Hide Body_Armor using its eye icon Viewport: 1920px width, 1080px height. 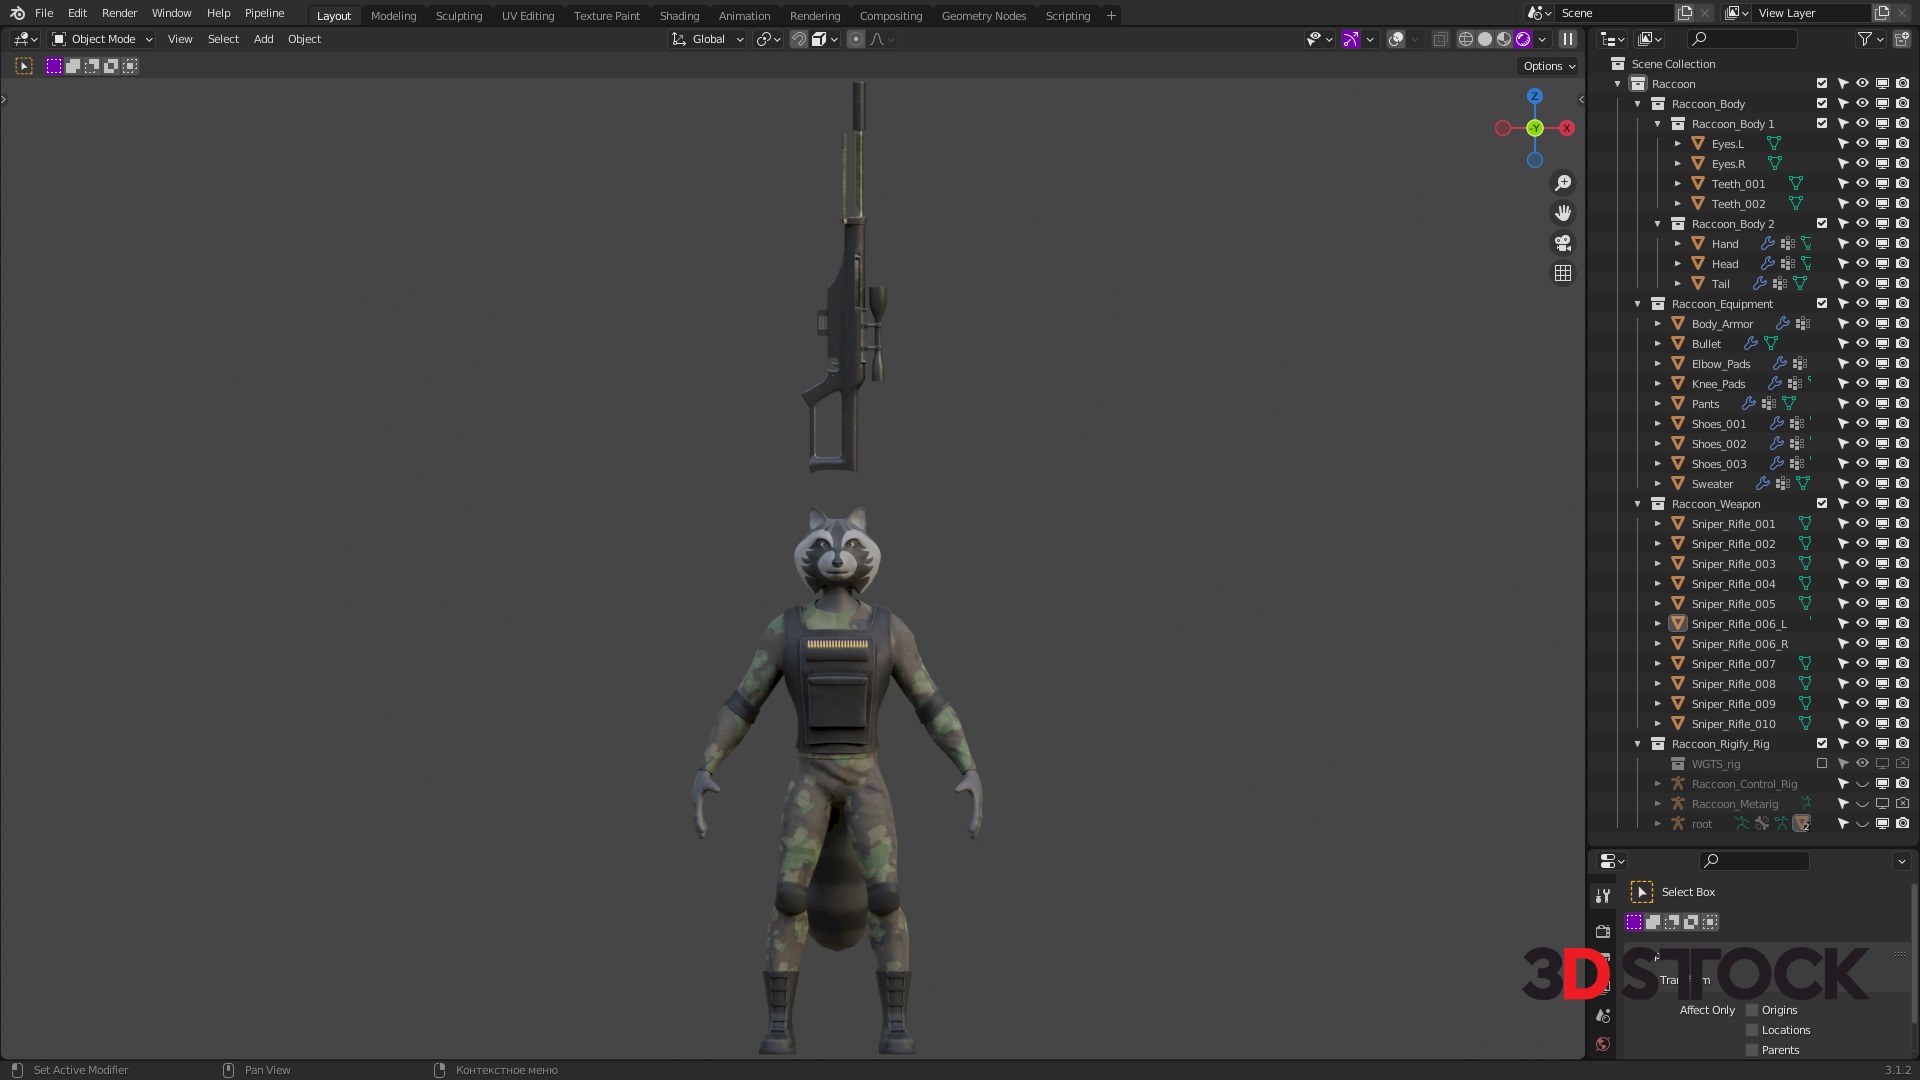point(1862,323)
